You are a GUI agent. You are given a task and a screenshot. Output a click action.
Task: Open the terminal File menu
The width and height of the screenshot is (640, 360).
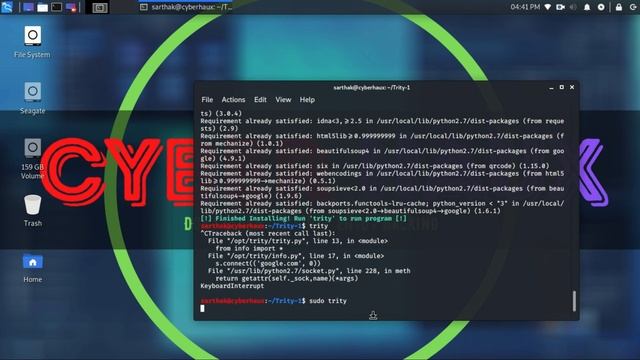[x=207, y=100]
